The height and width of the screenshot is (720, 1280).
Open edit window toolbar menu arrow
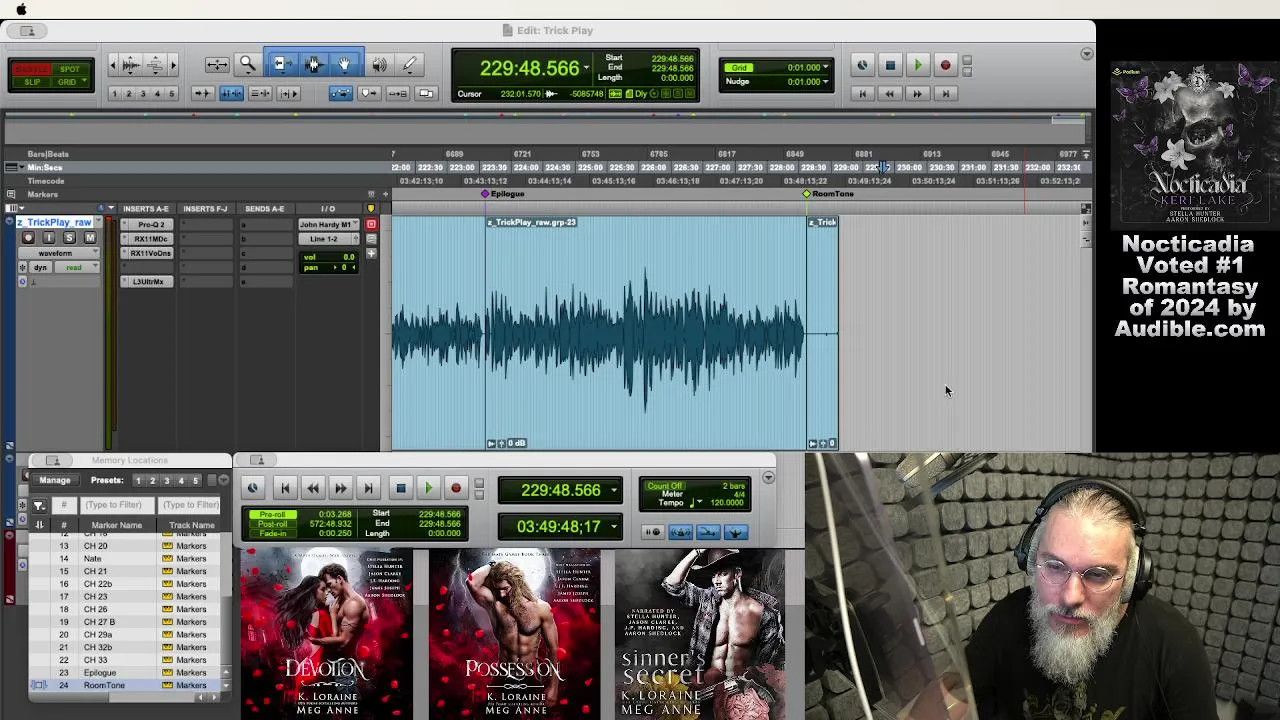point(1087,54)
